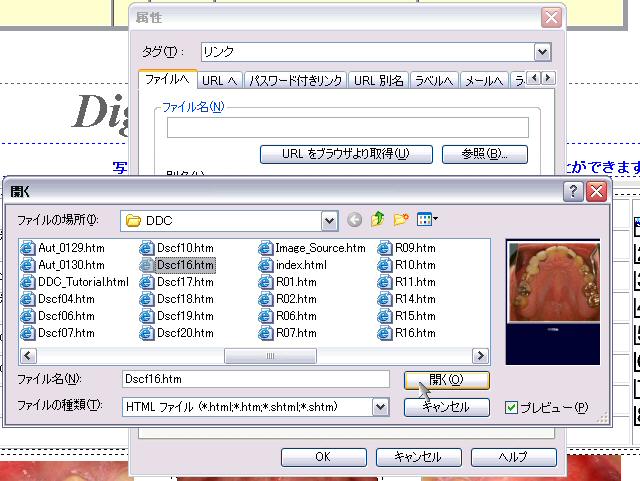Click キャンセル in the 開く dialog

click(x=447, y=407)
